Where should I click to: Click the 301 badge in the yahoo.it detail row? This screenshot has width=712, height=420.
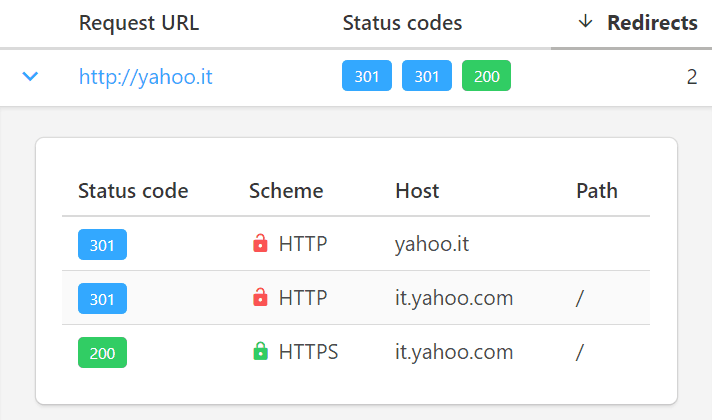click(x=102, y=244)
